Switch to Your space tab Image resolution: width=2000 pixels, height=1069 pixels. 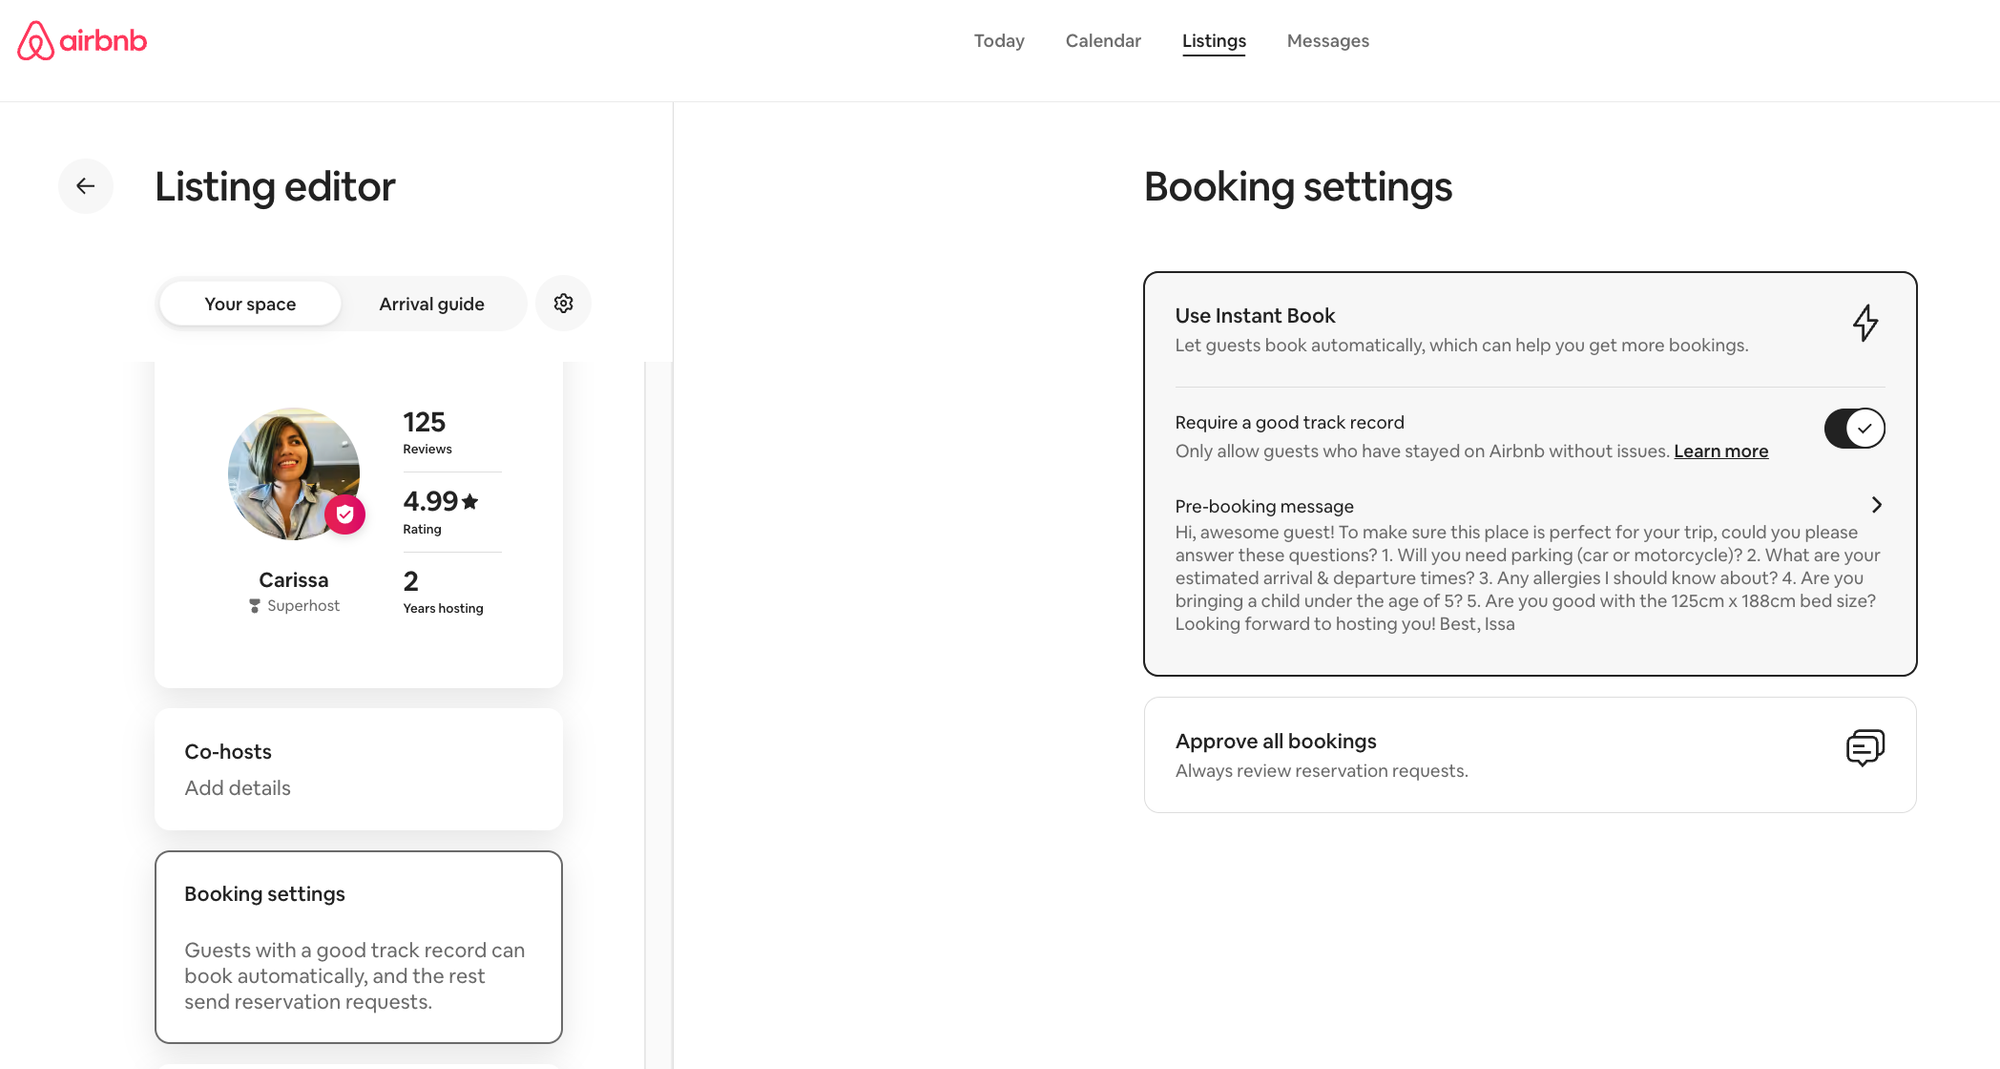[250, 304]
